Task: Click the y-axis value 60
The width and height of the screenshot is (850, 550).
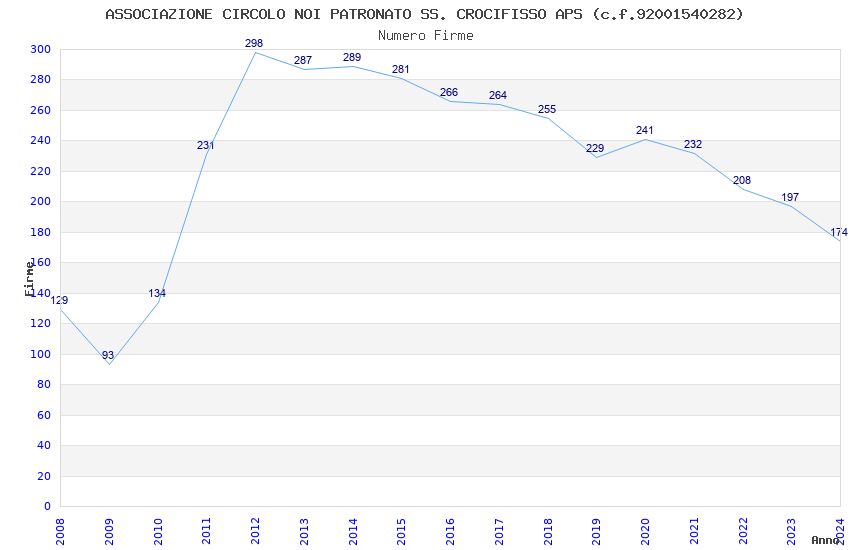Action: coord(44,415)
